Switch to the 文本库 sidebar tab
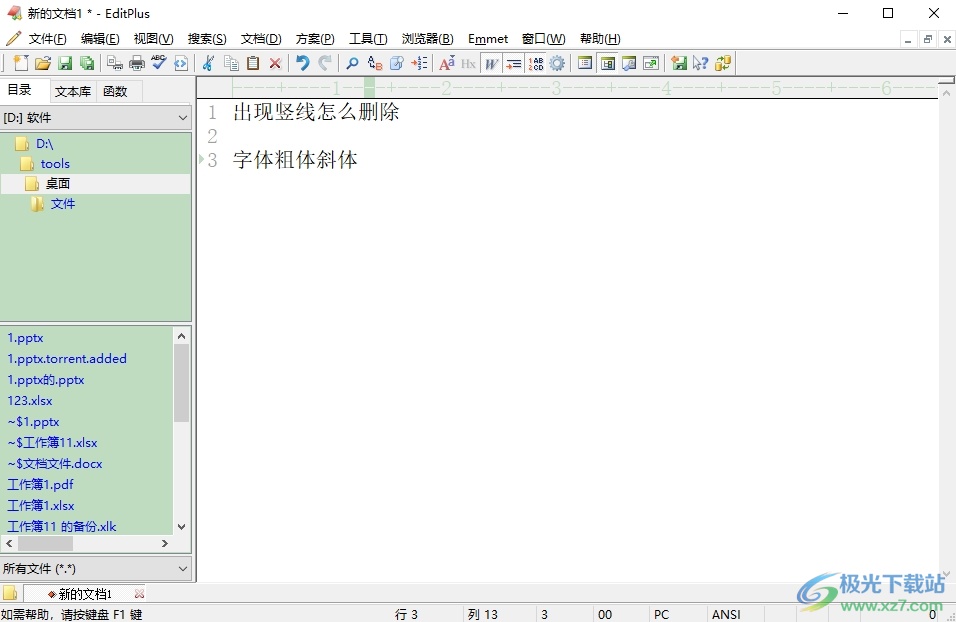Image resolution: width=956 pixels, height=622 pixels. [x=73, y=91]
